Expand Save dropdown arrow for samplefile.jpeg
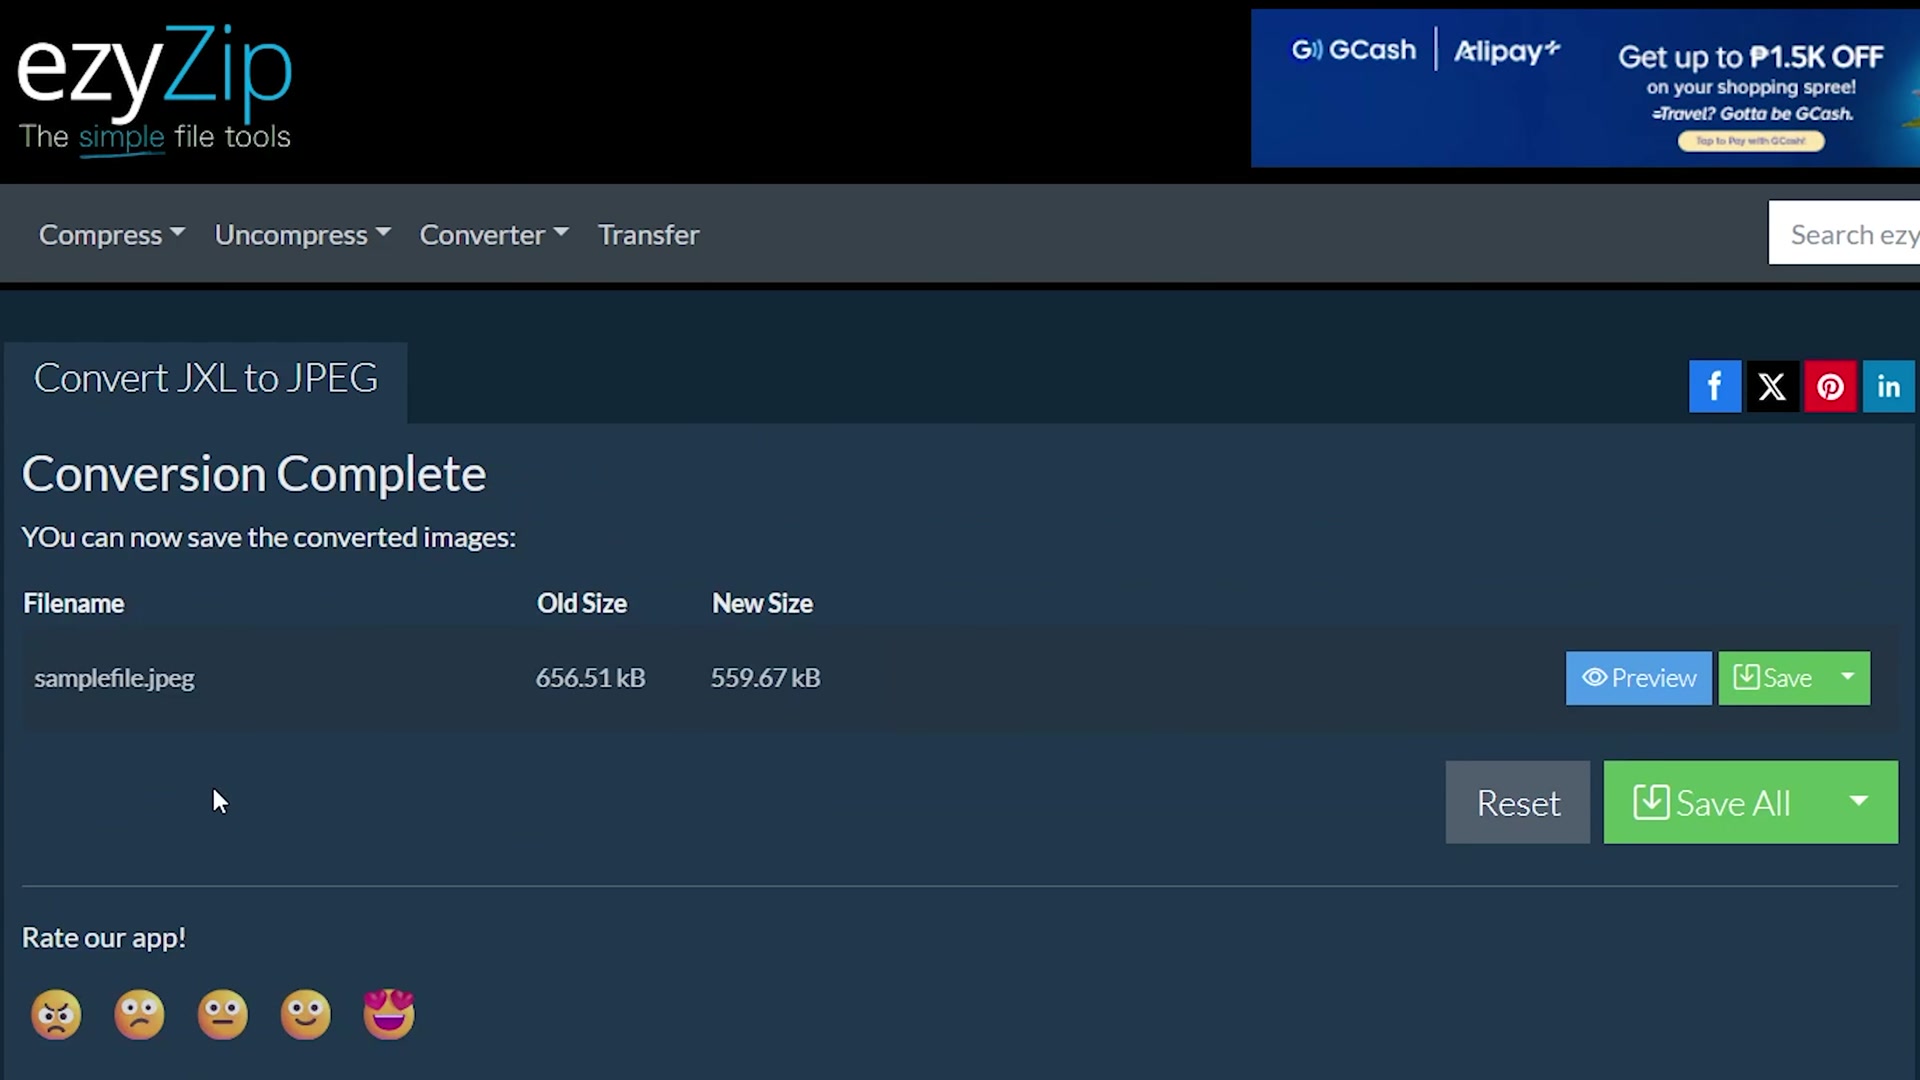Screen dimensions: 1920x1080 click(x=1847, y=677)
